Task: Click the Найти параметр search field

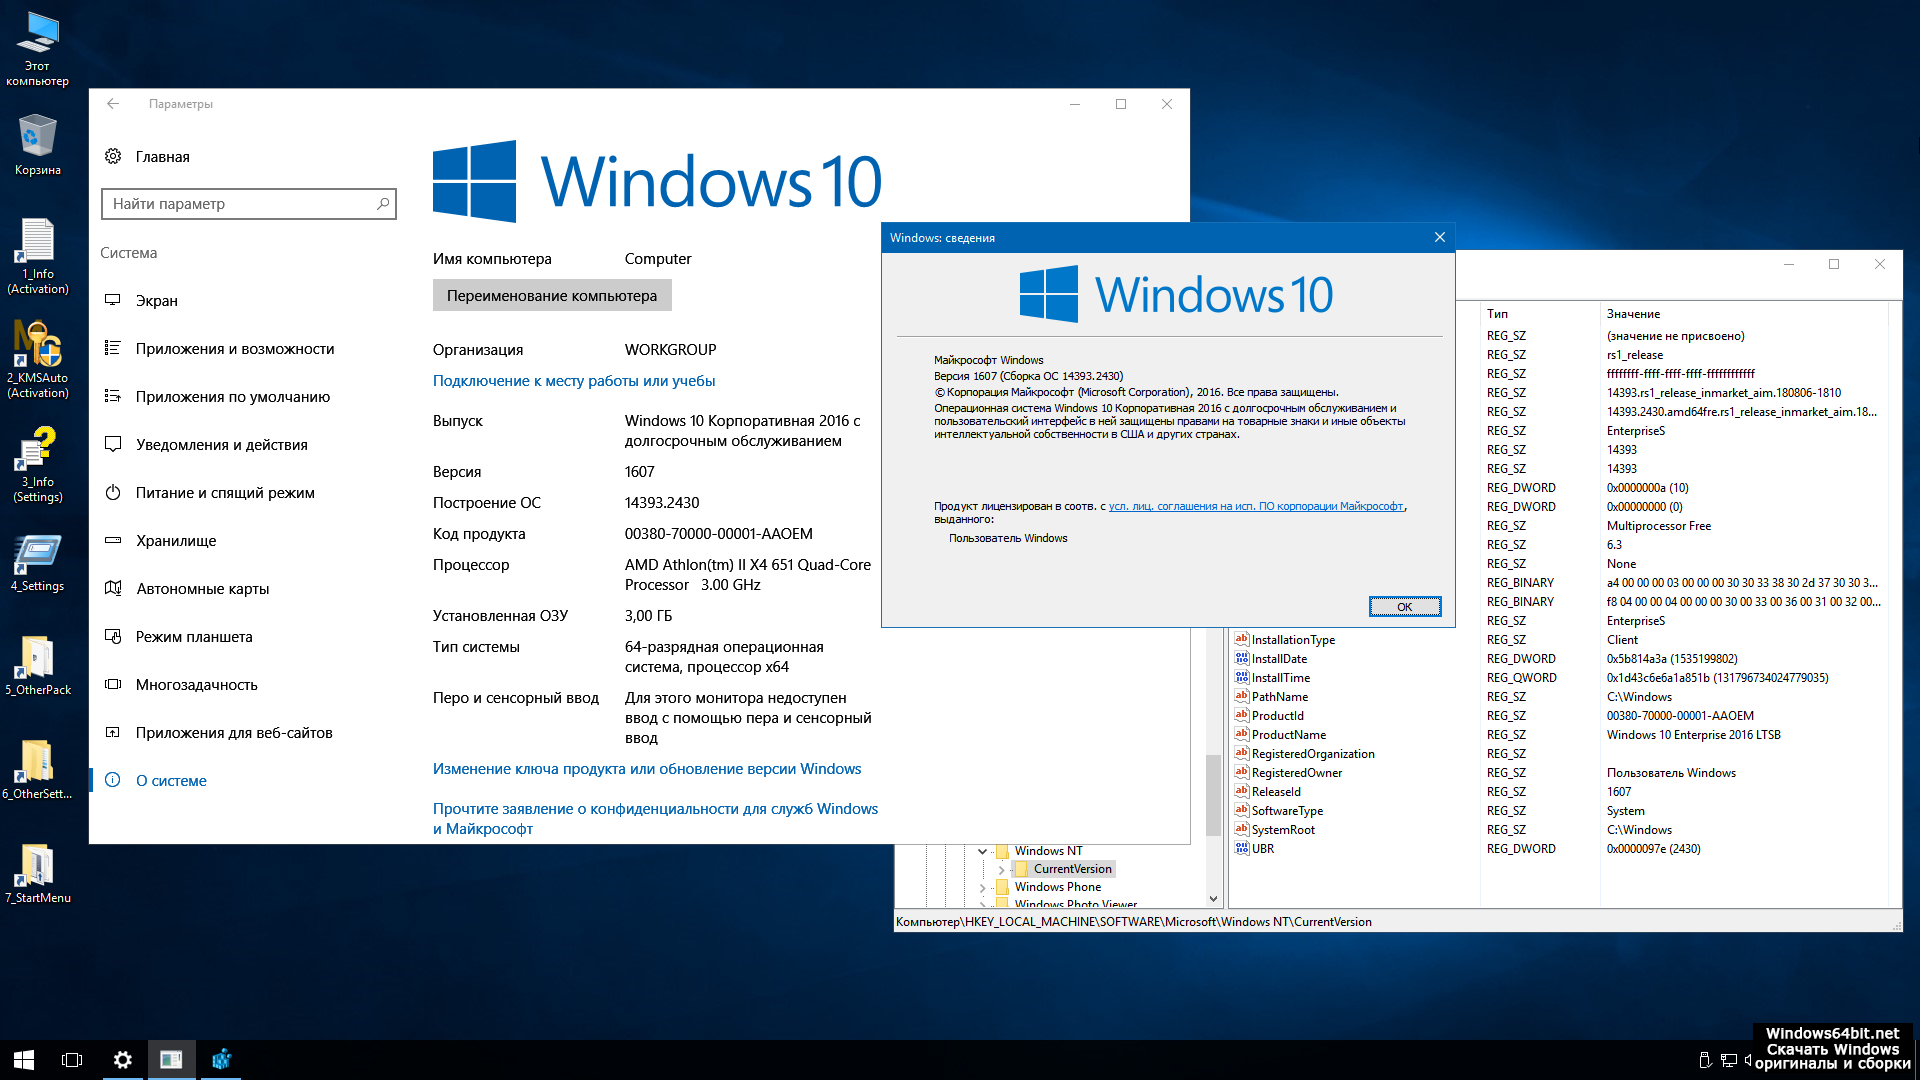Action: coord(240,204)
